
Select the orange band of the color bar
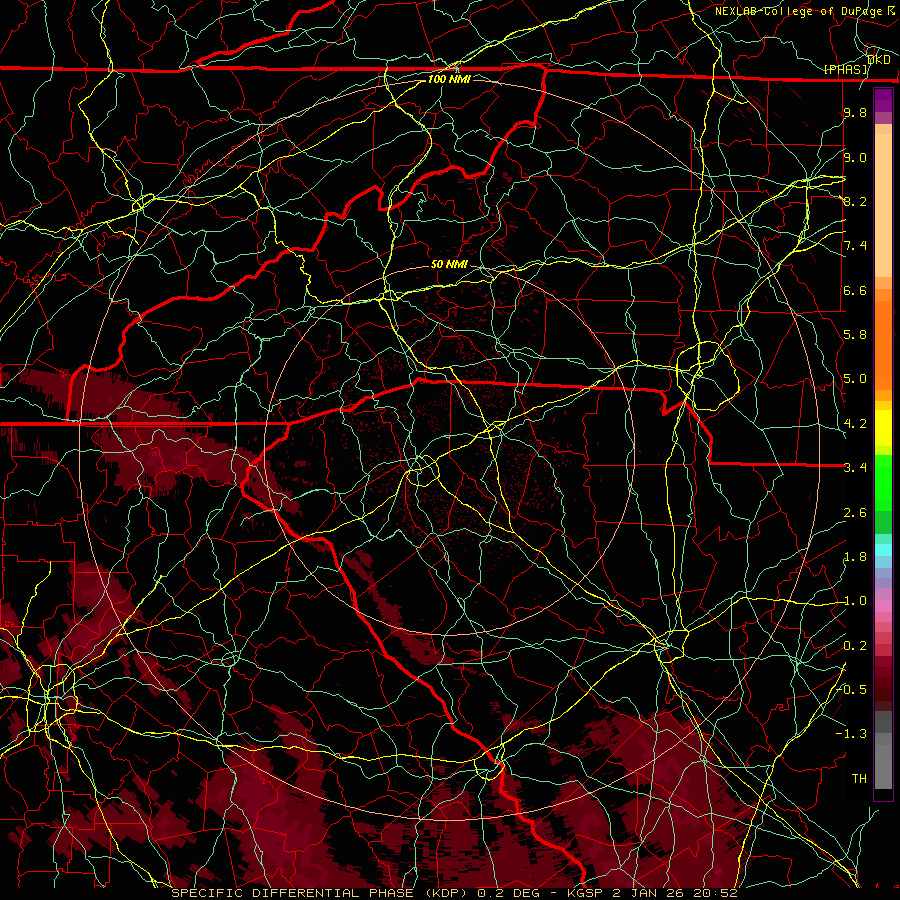(883, 344)
